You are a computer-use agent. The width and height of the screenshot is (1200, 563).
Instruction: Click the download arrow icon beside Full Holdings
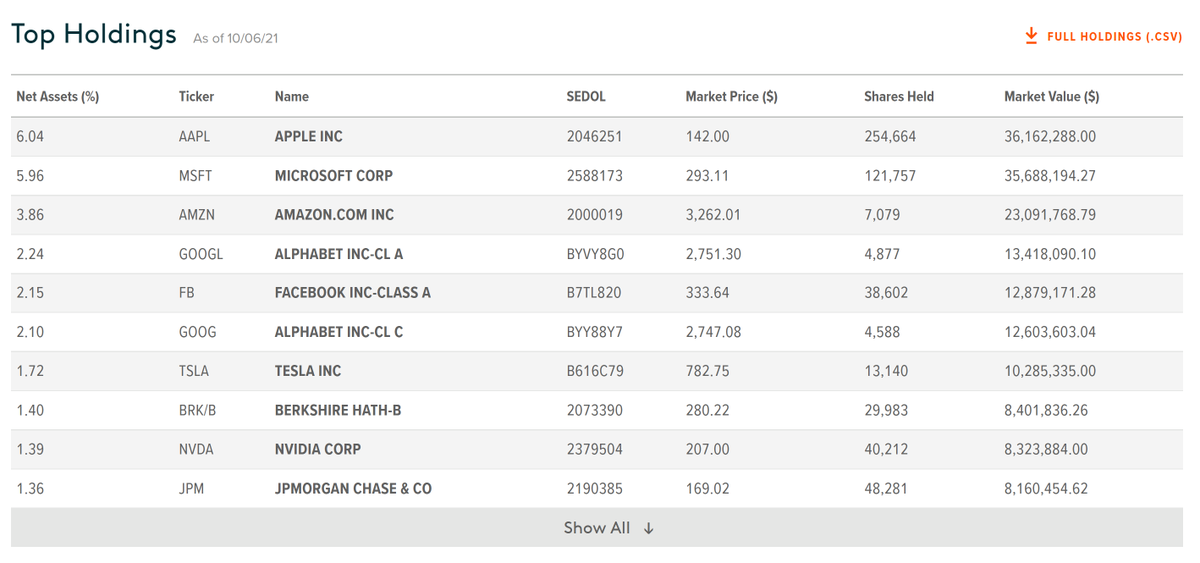pos(1031,36)
